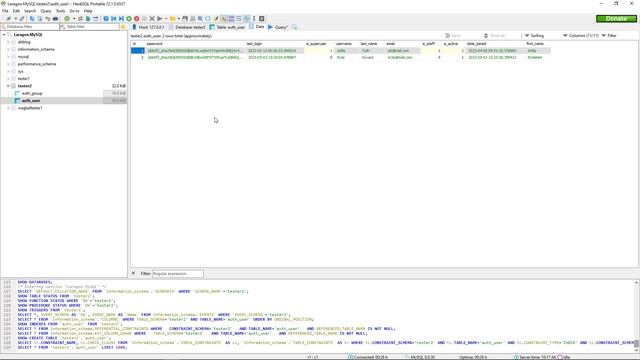Open the Edit menu
Screen dimensions: 640x360
click(x=16, y=11)
